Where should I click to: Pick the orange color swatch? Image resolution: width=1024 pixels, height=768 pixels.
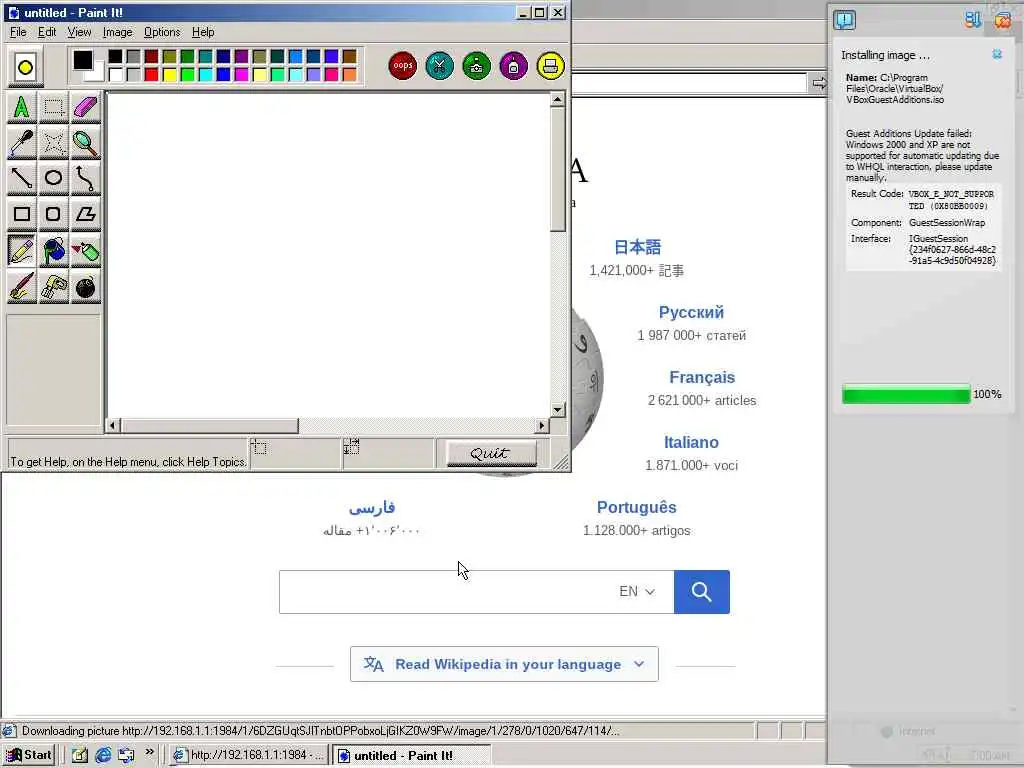349,75
